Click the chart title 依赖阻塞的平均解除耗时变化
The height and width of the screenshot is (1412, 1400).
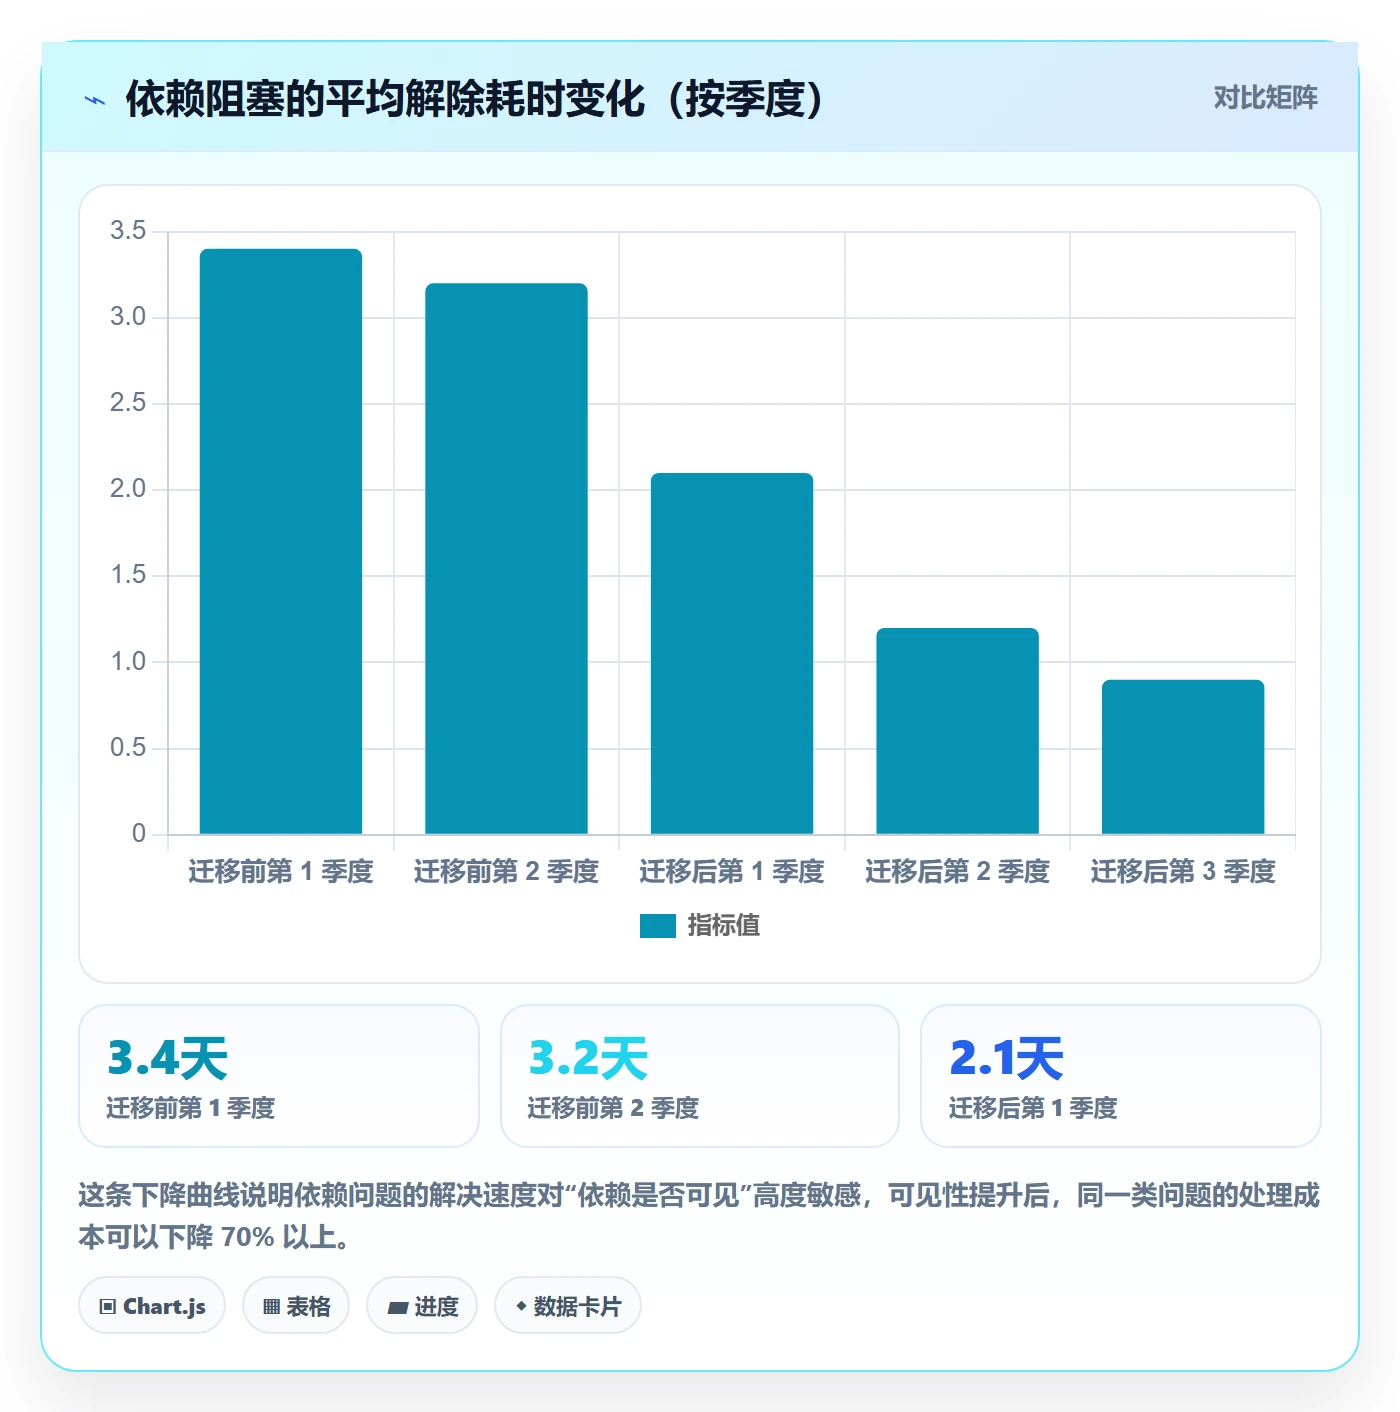(x=475, y=99)
